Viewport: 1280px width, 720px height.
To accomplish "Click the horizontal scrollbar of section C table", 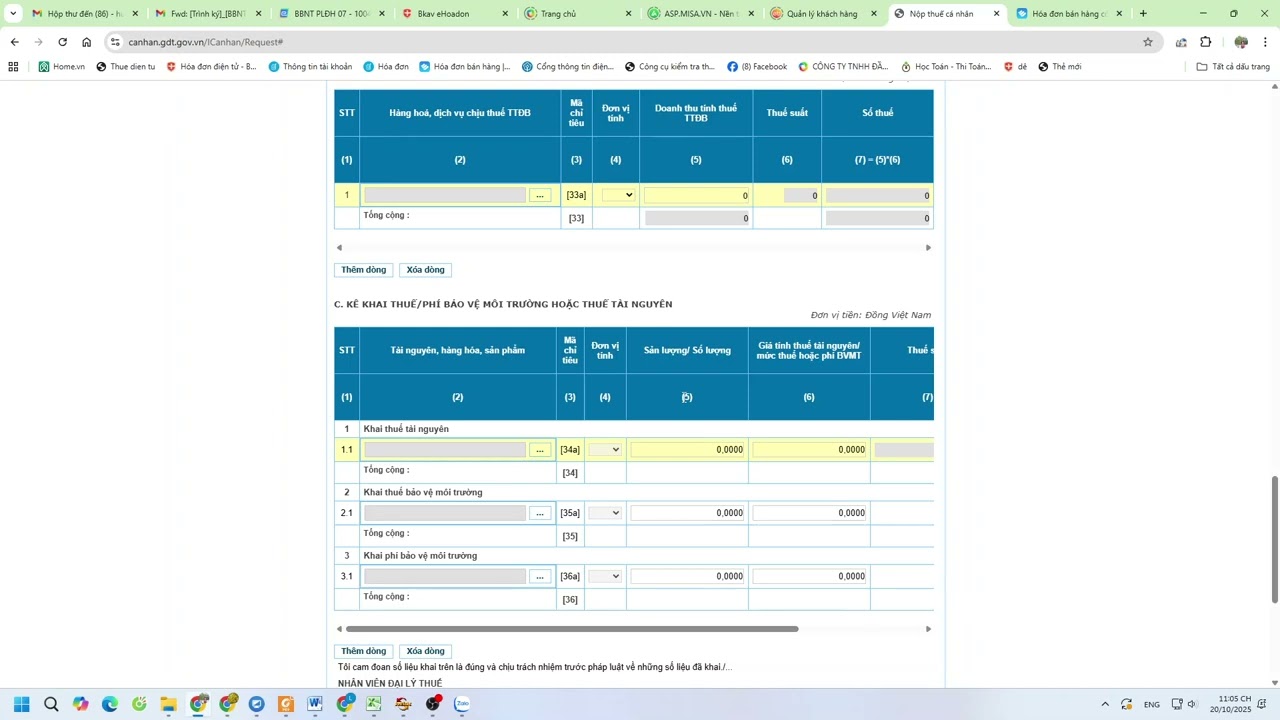I will (x=572, y=629).
